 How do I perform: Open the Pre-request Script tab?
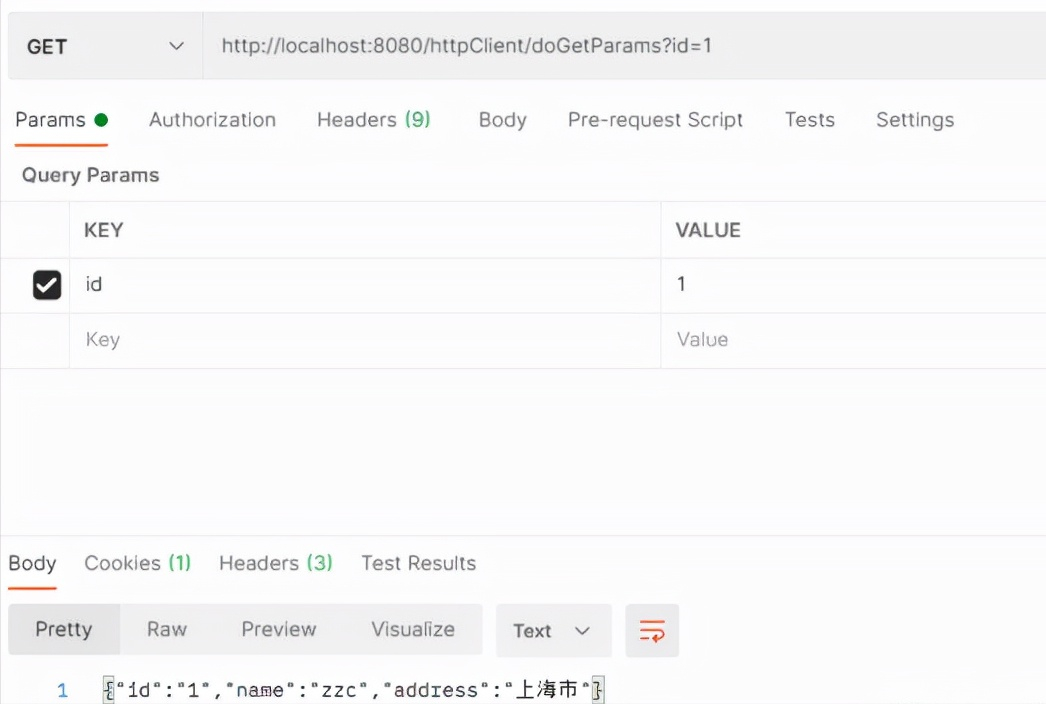(655, 120)
